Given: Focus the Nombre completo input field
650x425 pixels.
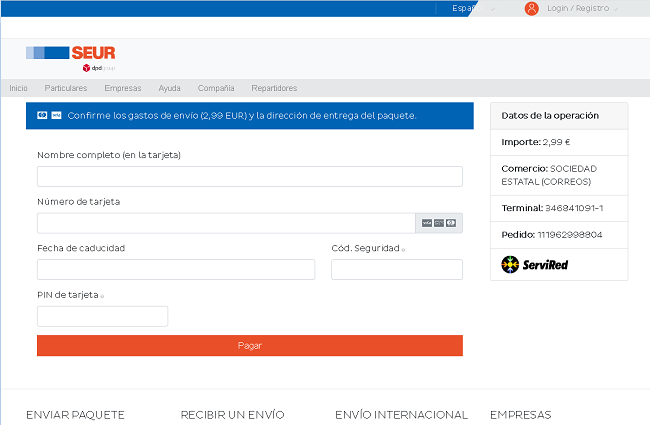Looking at the screenshot, I should 249,177.
